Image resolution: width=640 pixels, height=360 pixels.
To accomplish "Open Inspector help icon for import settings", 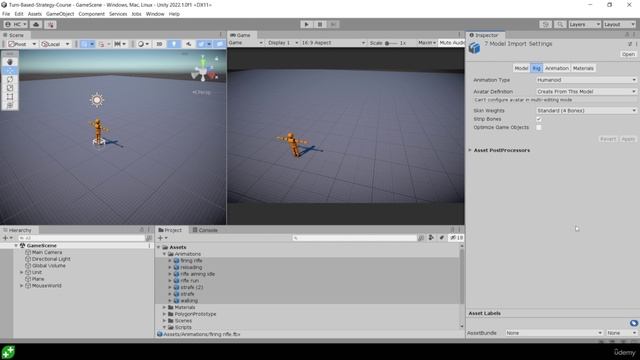I will point(630,44).
